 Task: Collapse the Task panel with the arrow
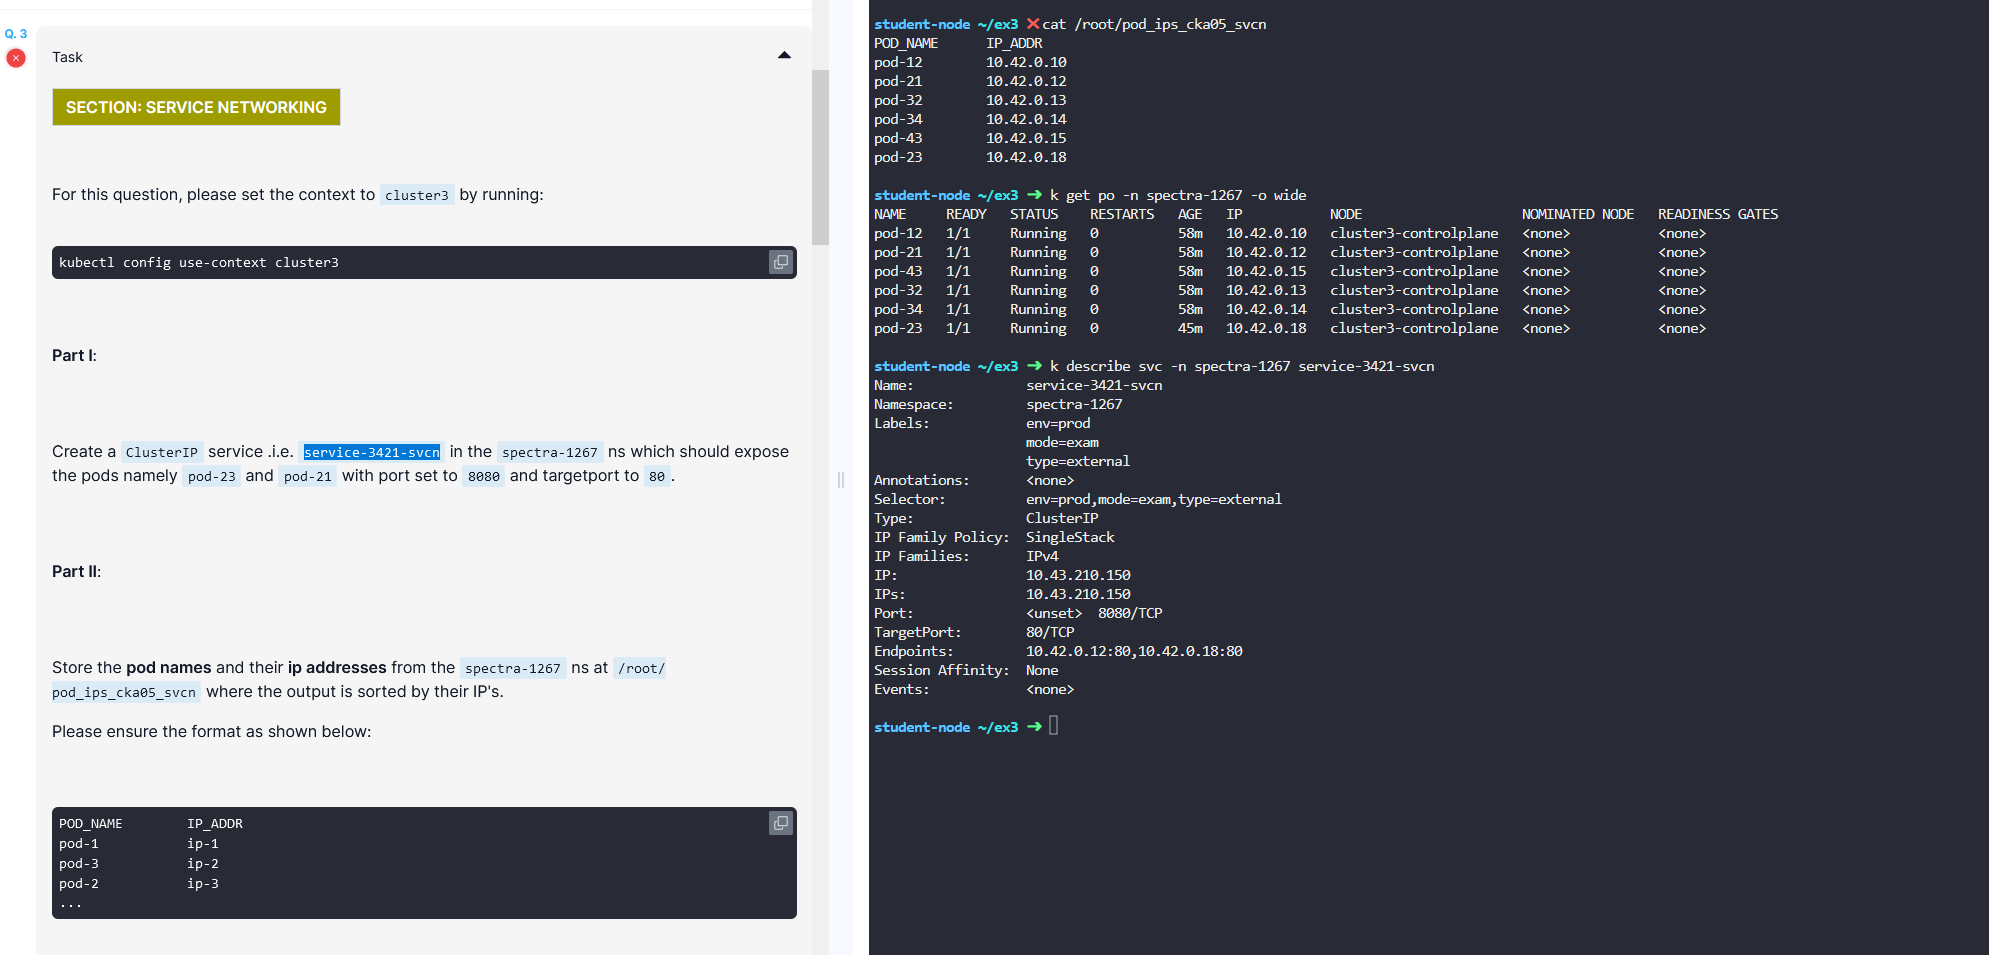(x=784, y=56)
